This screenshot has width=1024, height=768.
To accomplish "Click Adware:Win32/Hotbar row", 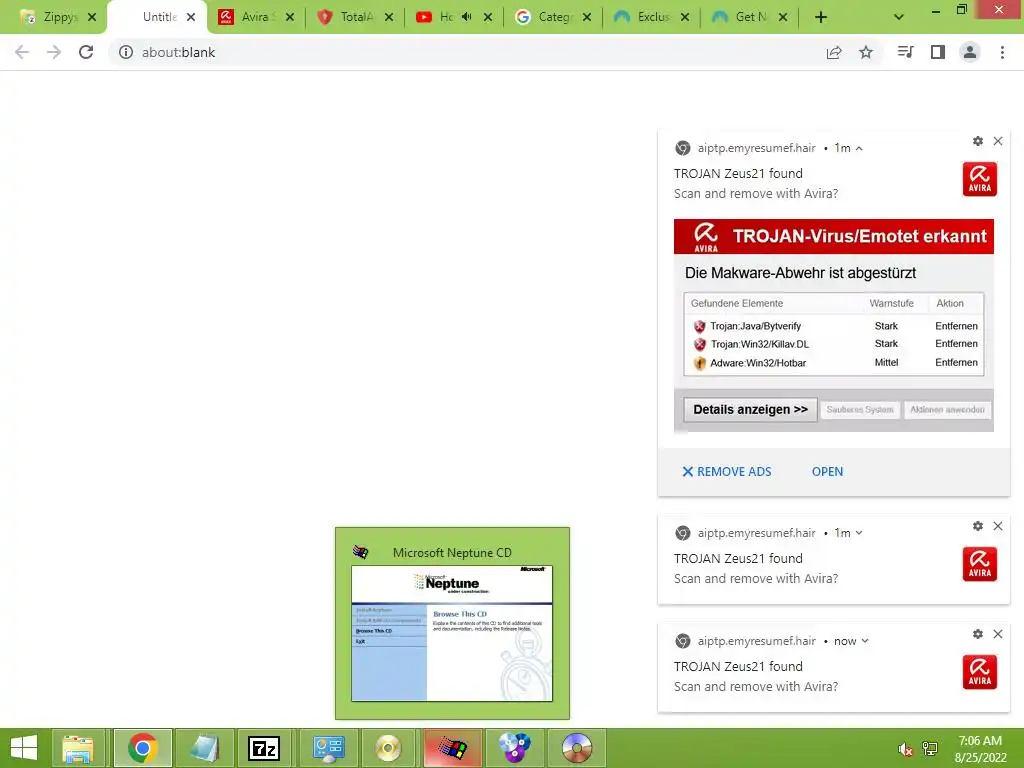I will click(x=834, y=362).
